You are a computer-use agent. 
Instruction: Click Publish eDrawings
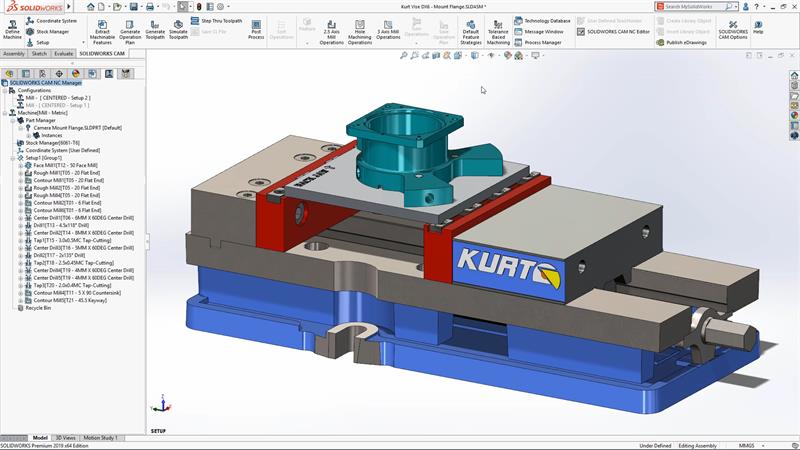pyautogui.click(x=681, y=42)
